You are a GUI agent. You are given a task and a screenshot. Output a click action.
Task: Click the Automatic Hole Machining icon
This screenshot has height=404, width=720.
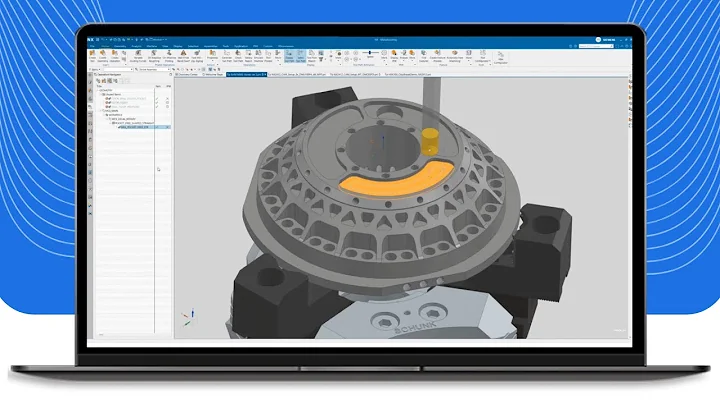point(455,56)
